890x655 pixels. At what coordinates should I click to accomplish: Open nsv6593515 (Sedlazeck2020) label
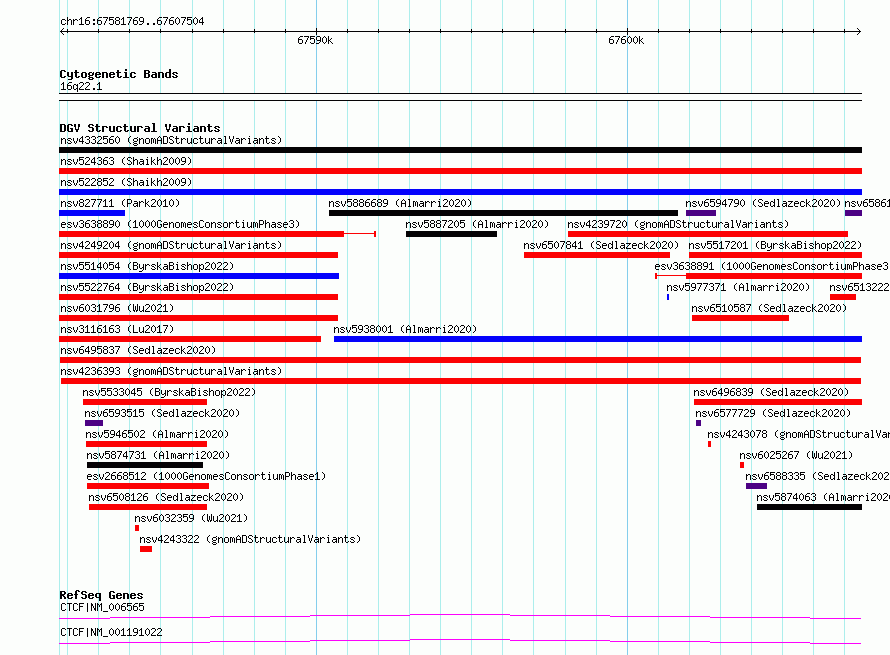162,413
